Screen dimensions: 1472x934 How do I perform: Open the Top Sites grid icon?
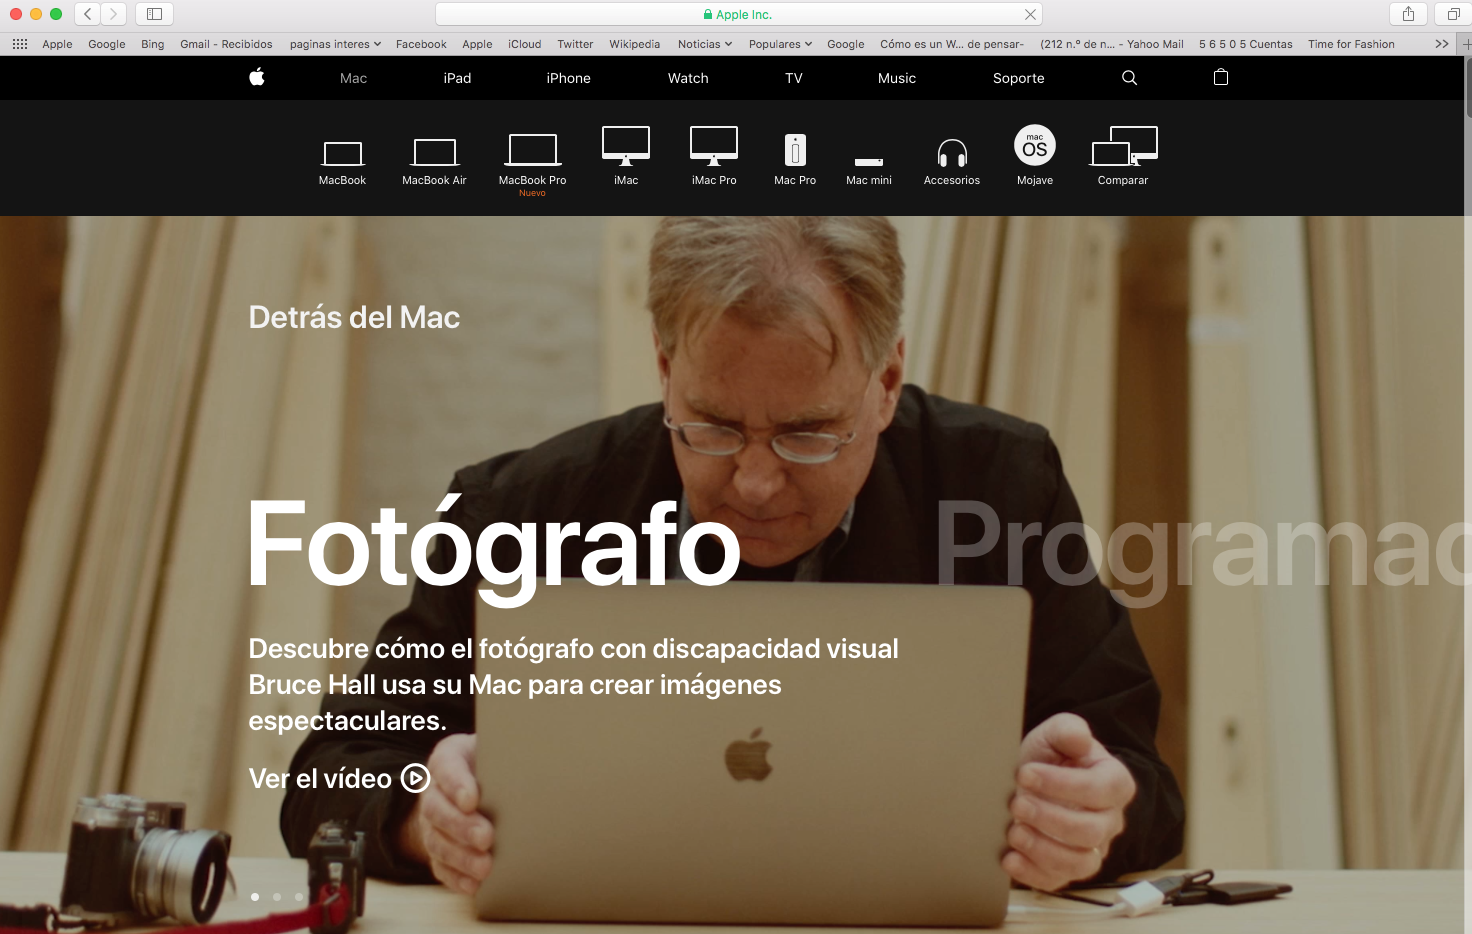click(x=19, y=44)
